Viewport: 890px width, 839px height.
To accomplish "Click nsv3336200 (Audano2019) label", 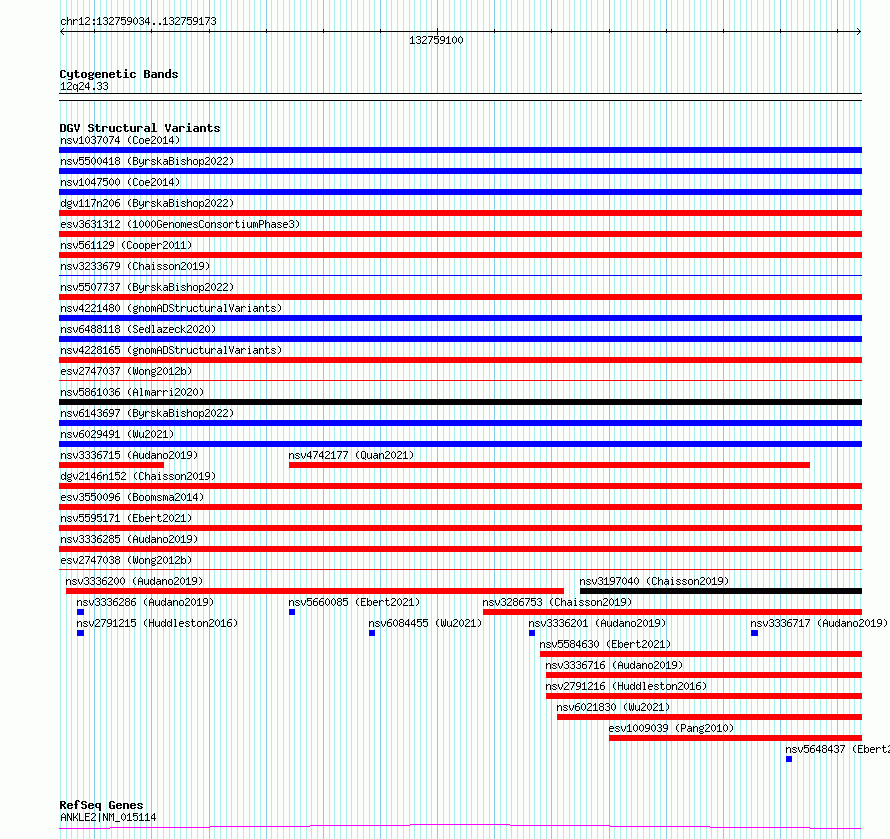I will tap(134, 581).
